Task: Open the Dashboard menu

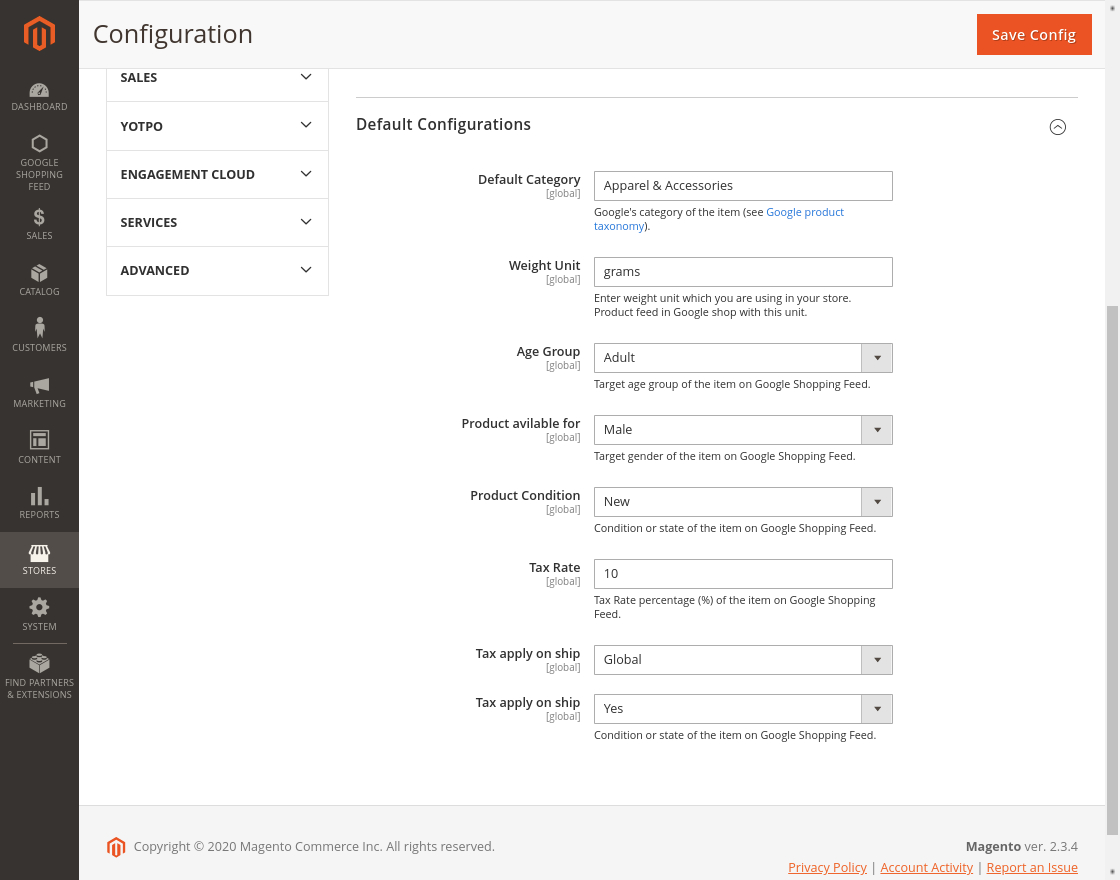Action: click(x=39, y=97)
